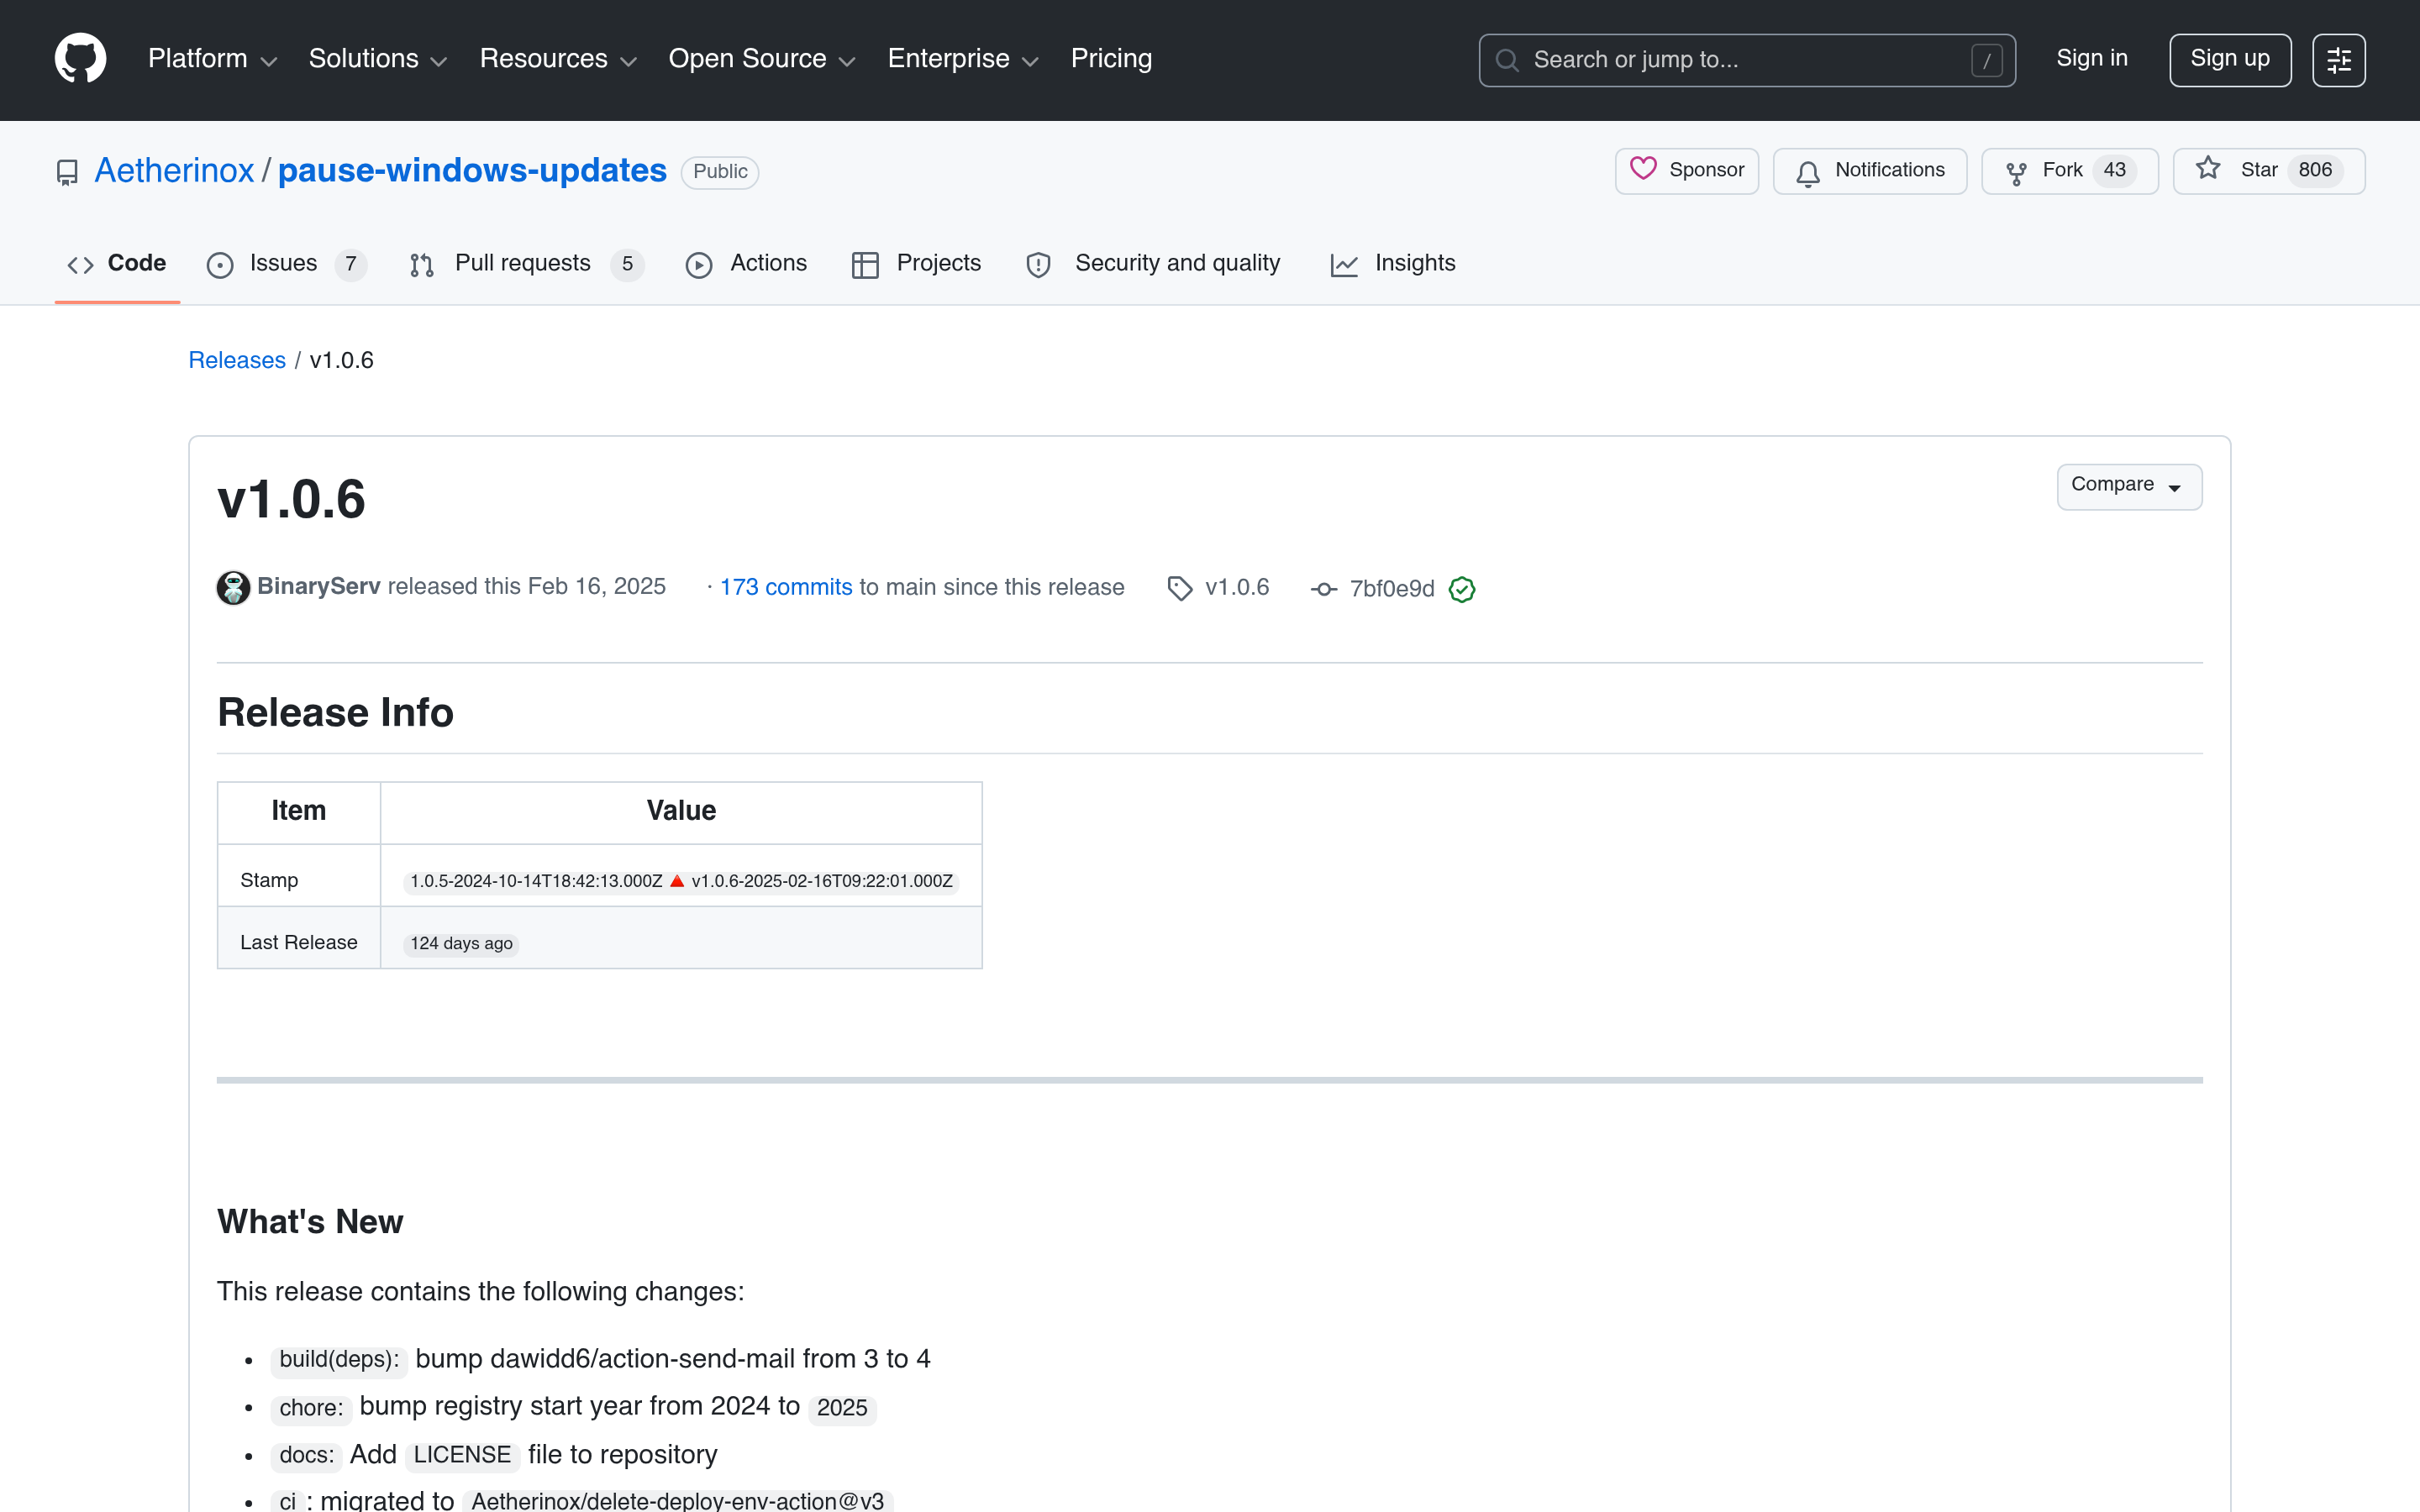Open the appearance settings sliders icon
The height and width of the screenshot is (1512, 2420).
coord(2338,60)
